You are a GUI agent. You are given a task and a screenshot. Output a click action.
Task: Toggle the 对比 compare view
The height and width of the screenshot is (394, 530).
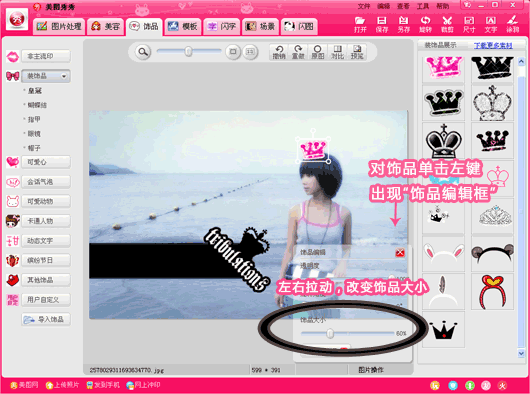337,52
